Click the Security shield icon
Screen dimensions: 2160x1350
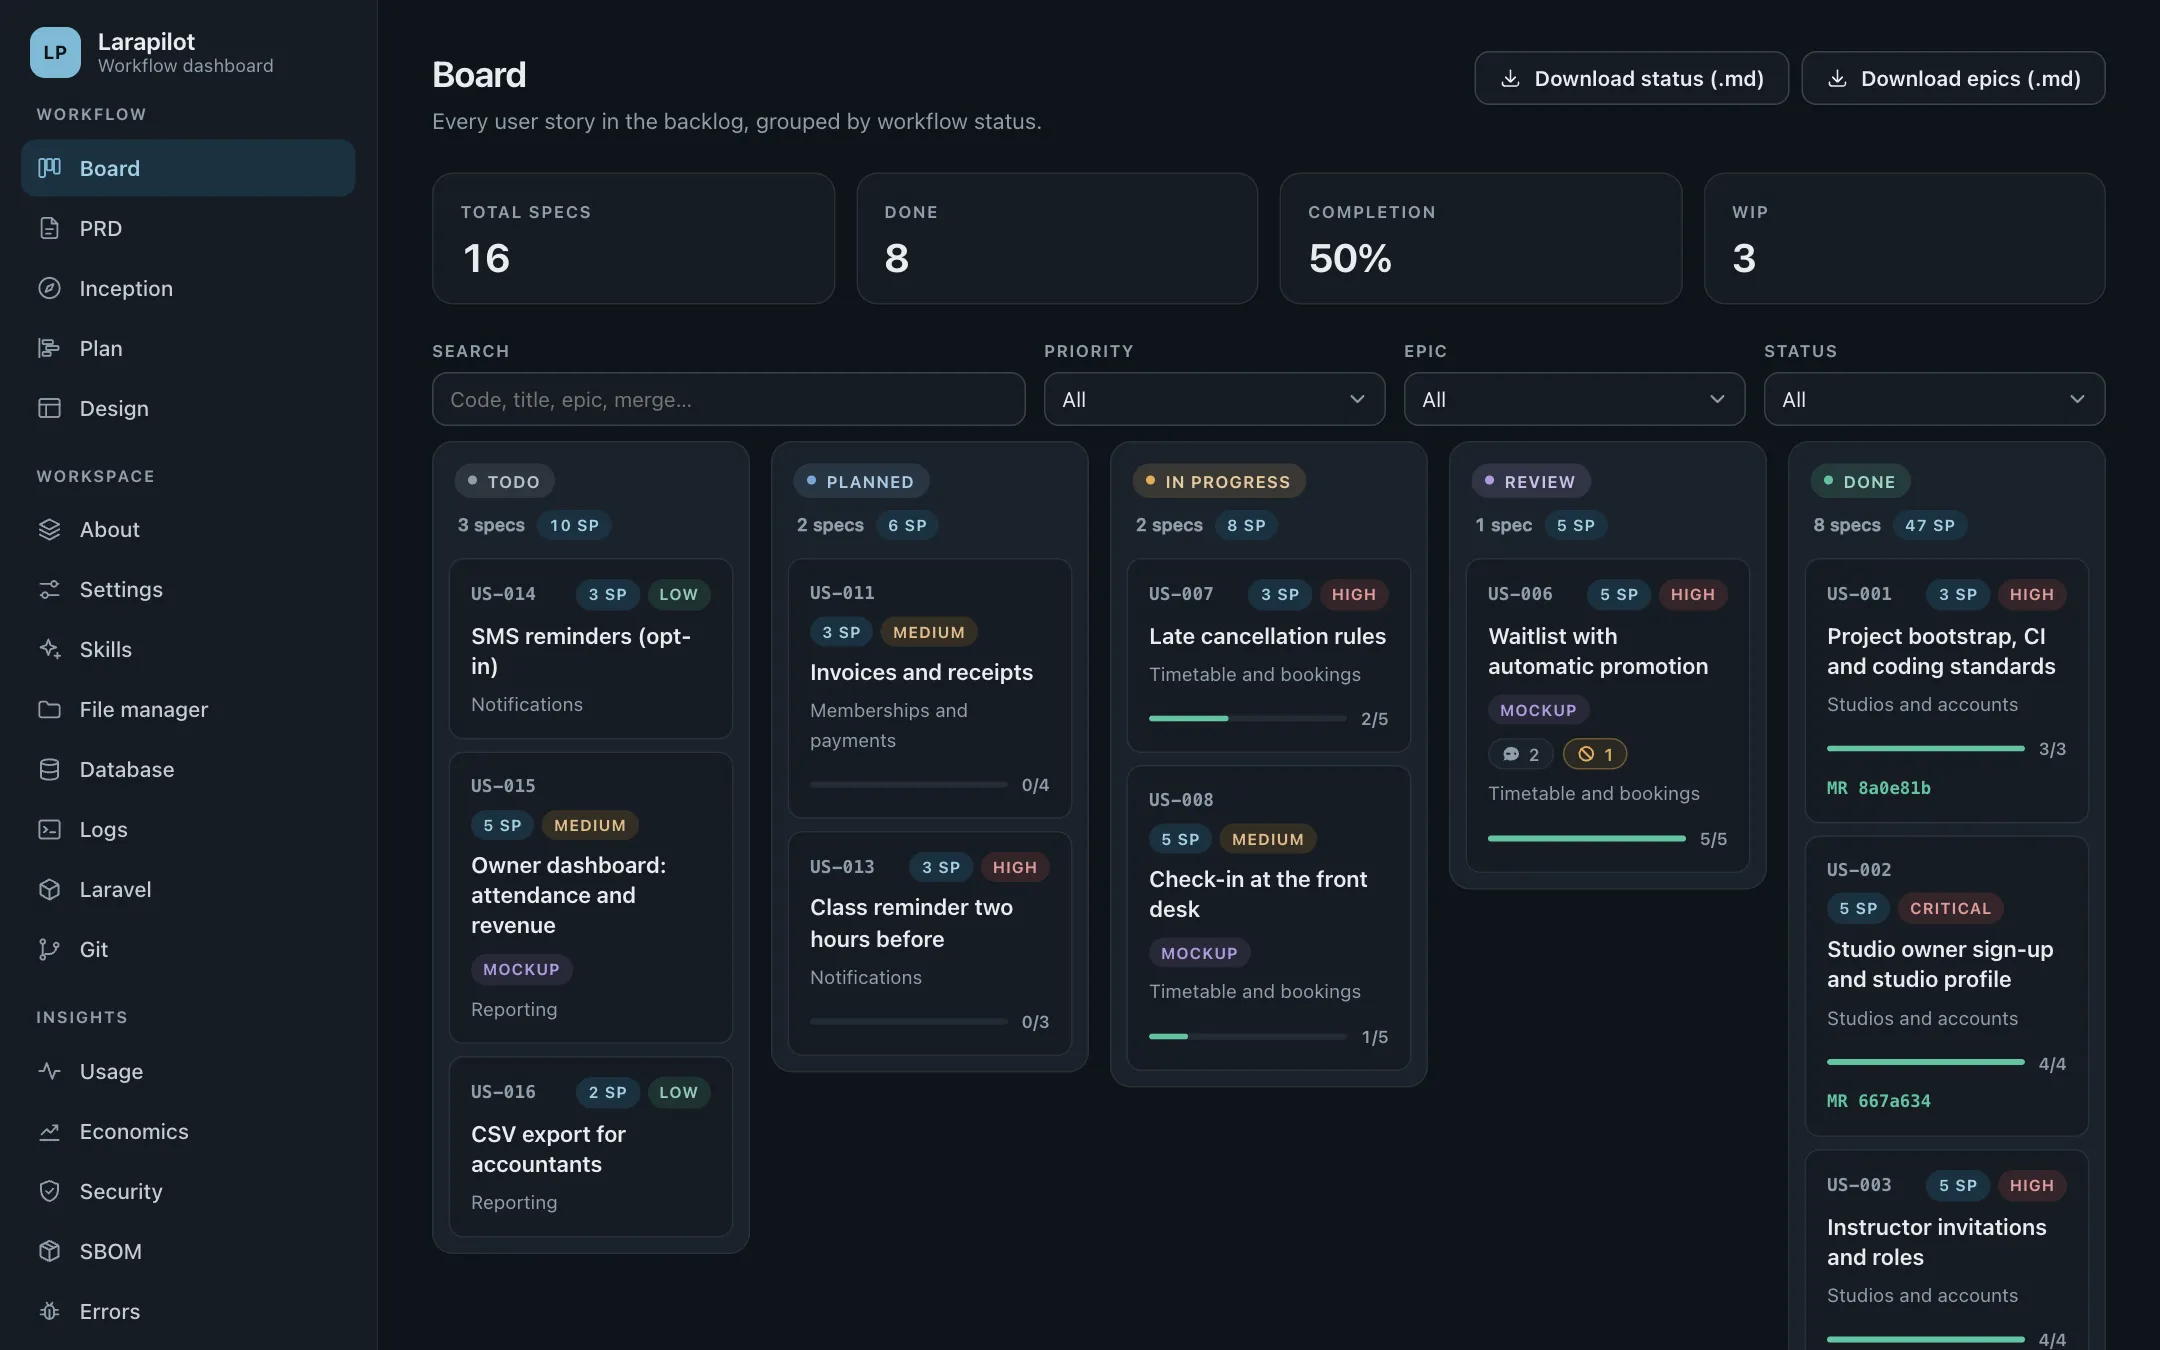coord(49,1191)
